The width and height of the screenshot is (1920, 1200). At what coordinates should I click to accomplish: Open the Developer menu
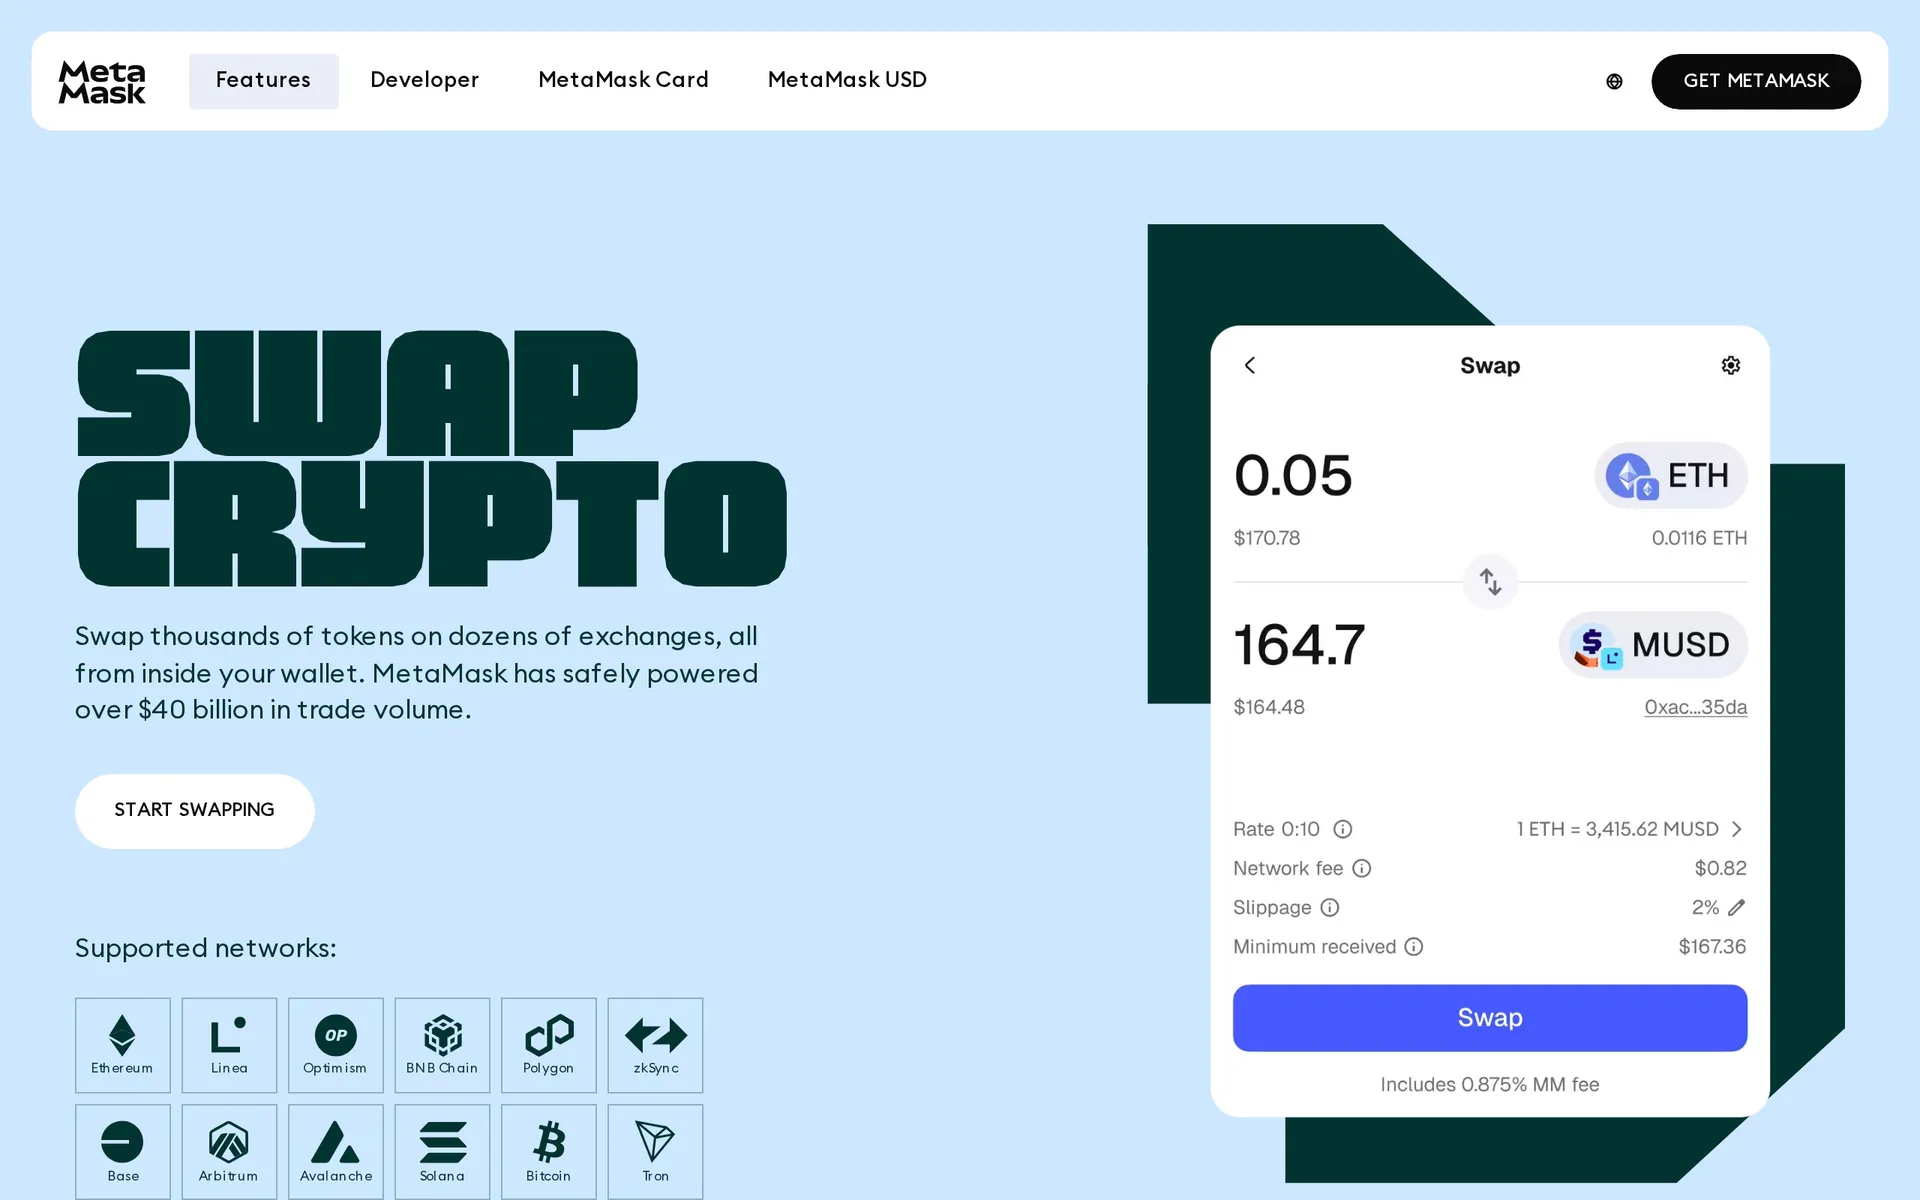coord(424,80)
